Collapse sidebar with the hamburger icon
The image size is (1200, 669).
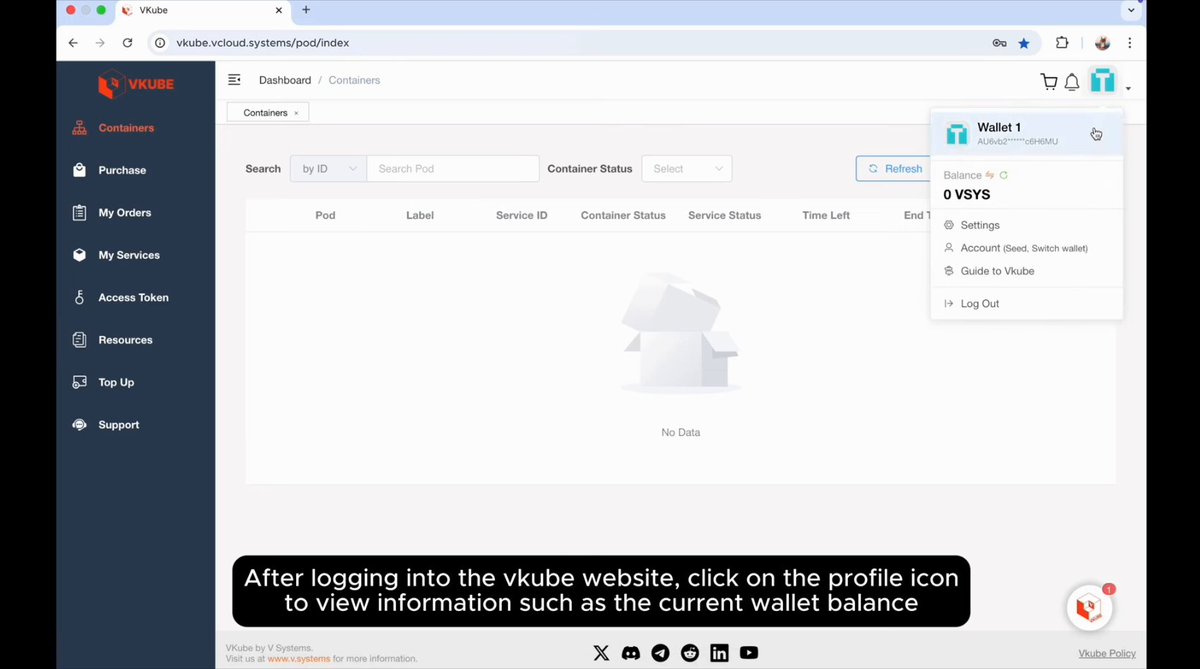[x=234, y=80]
